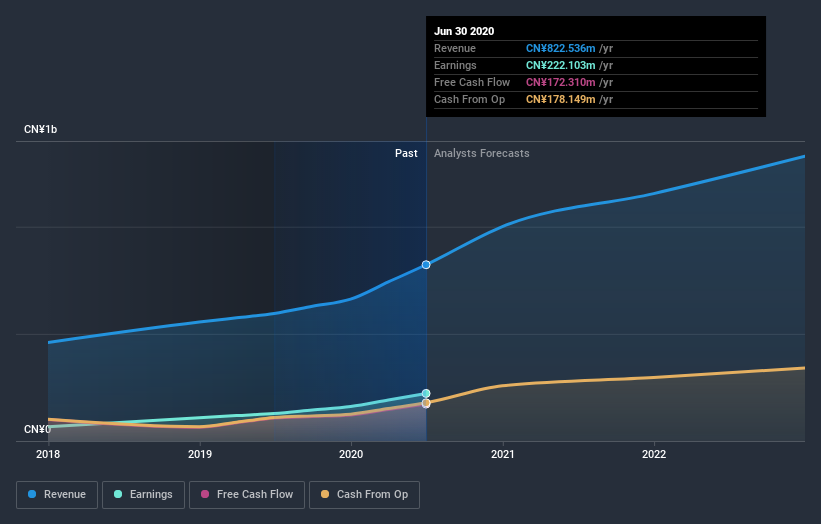Click the CN¥172.310m free cash flow value
Screen dimensions: 821x524
[561, 82]
